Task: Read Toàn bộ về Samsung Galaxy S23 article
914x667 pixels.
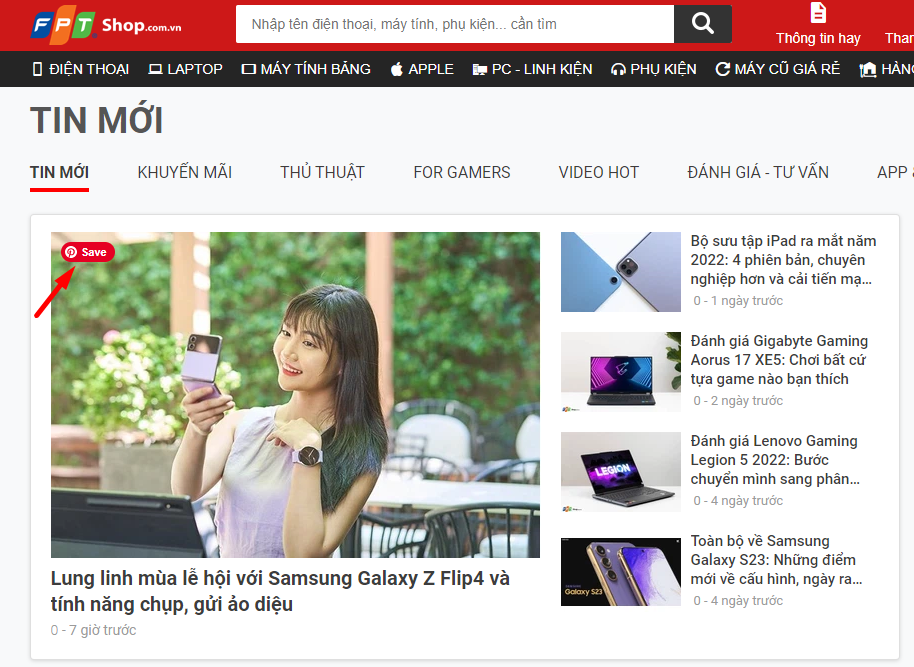Action: click(776, 560)
